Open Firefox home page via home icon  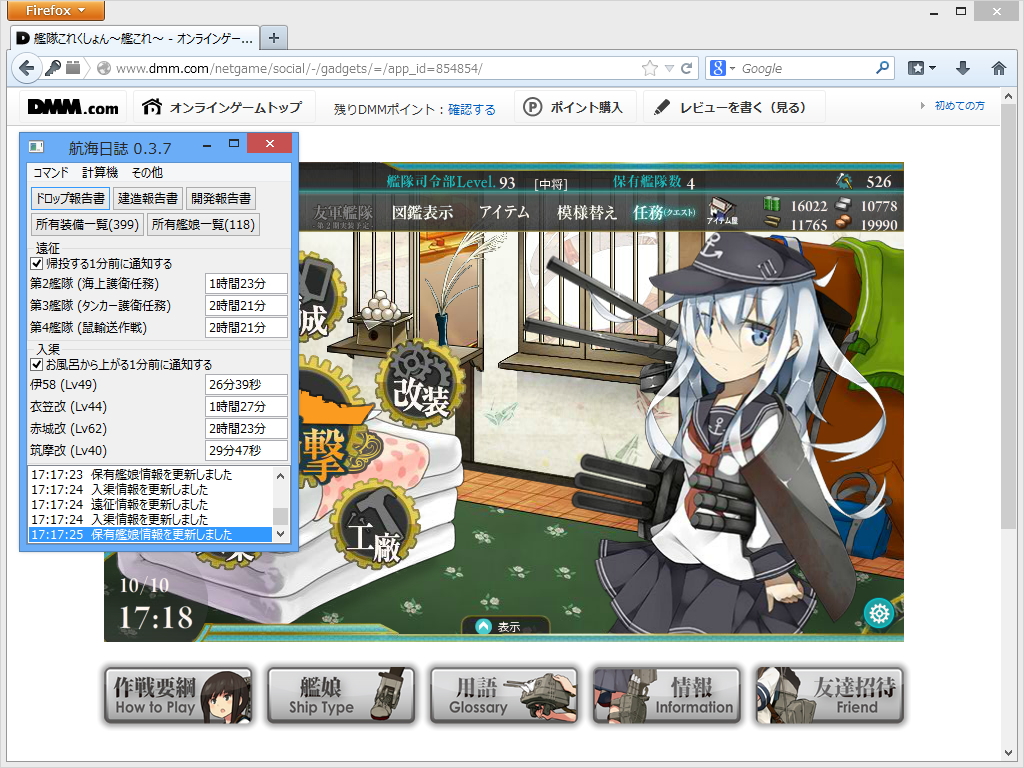(x=999, y=68)
